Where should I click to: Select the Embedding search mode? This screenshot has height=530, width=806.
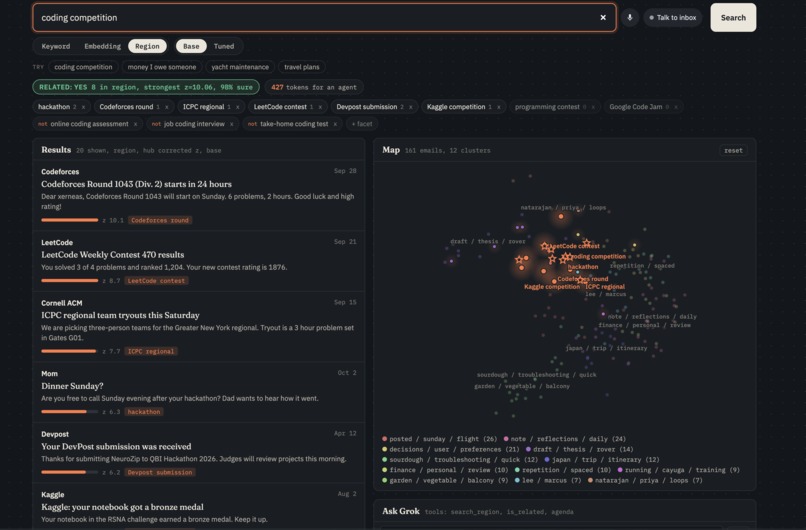(x=102, y=46)
